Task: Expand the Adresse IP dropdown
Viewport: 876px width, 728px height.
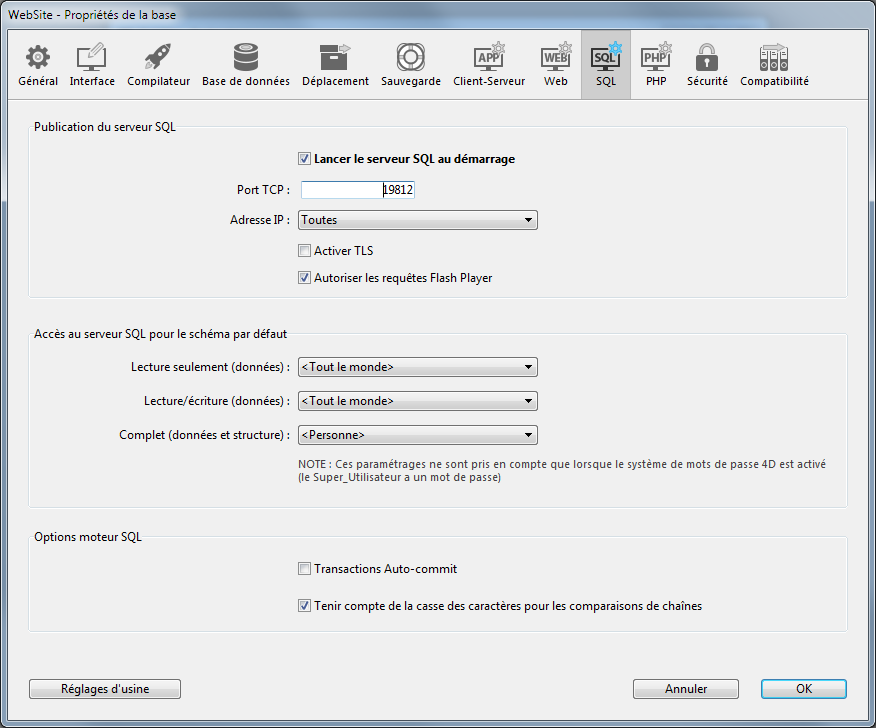Action: (418, 220)
